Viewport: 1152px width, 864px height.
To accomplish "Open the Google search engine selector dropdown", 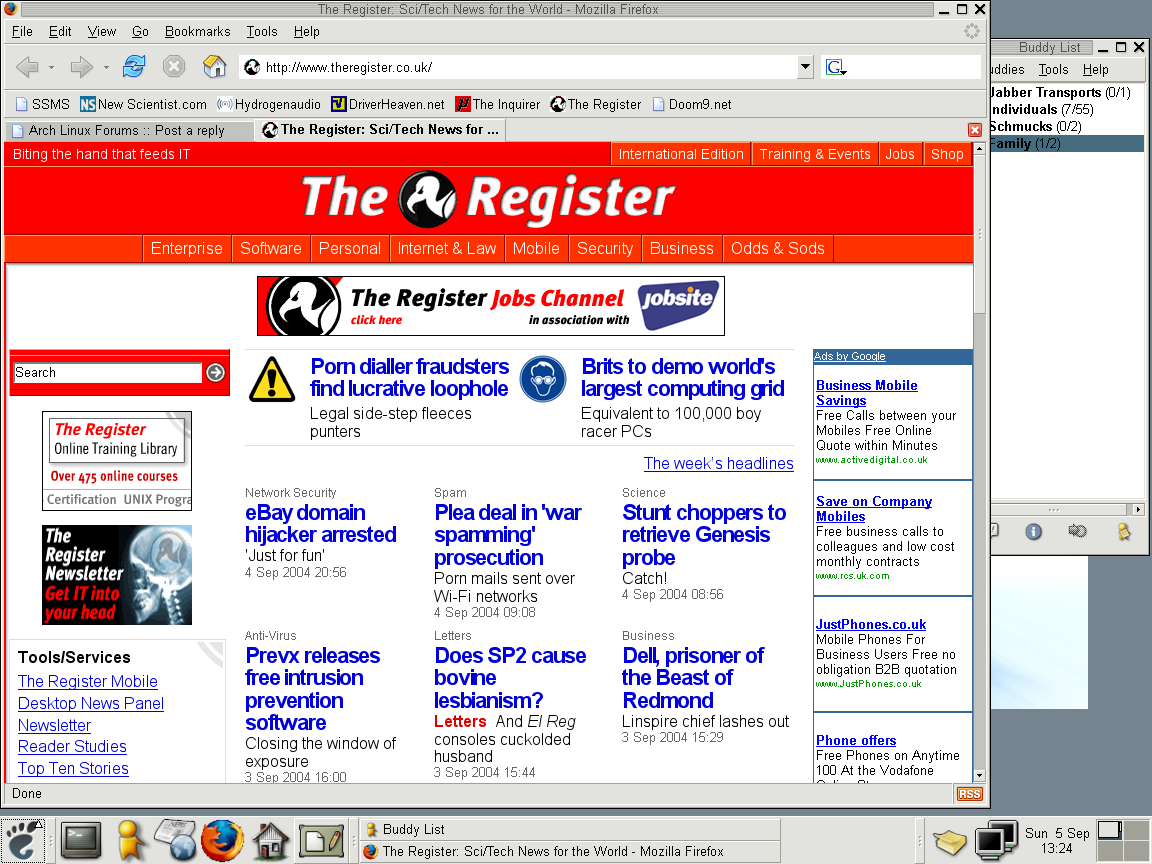I will [836, 68].
